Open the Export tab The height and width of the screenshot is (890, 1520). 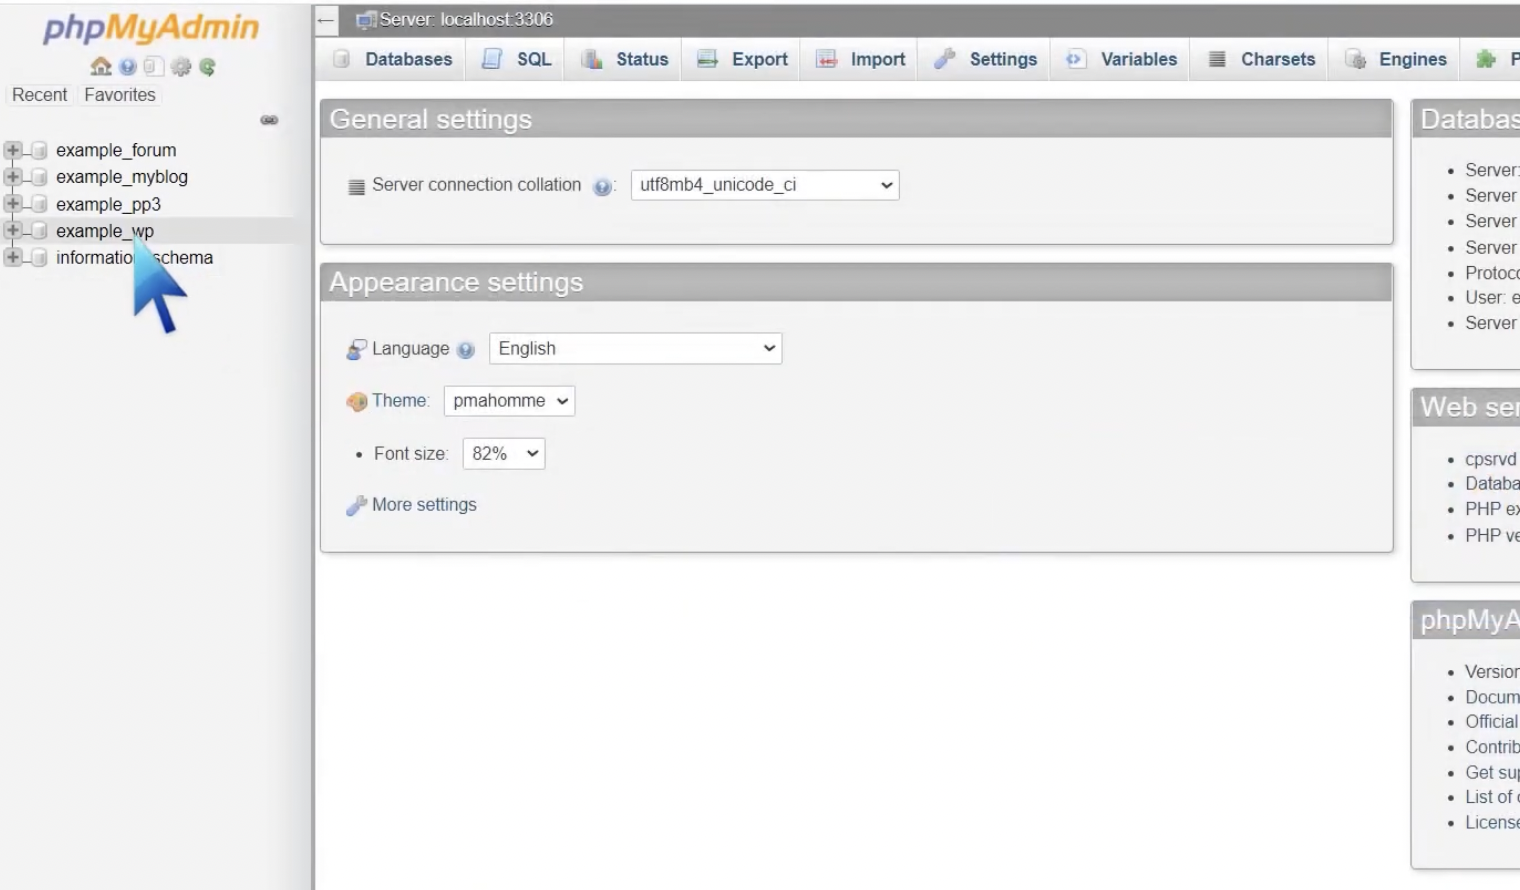[x=743, y=59]
